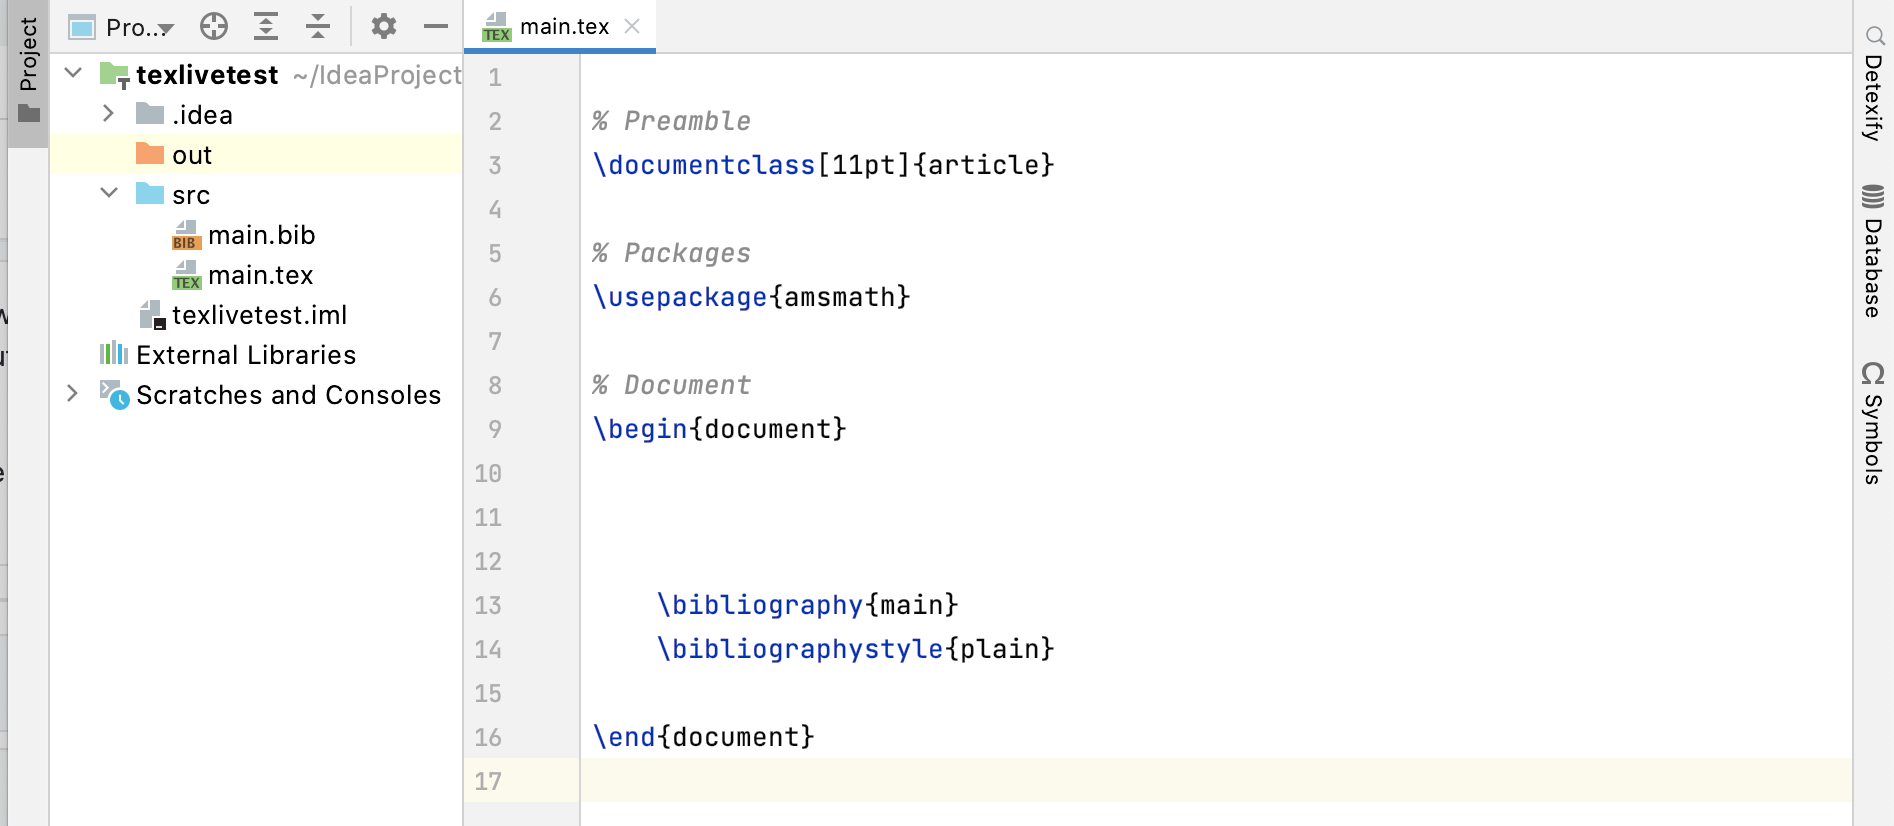Expand Scratches and Consoles
1894x826 pixels.
[x=72, y=394]
